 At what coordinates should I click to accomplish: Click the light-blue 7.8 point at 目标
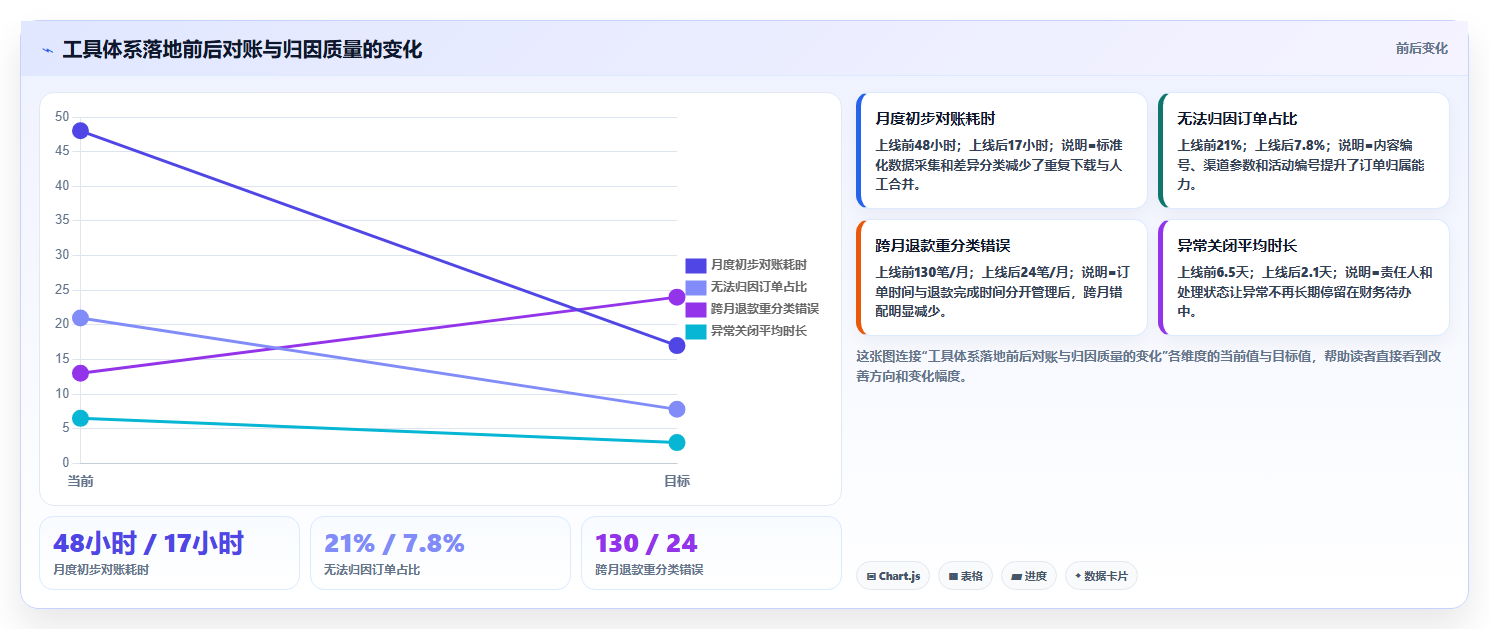coord(677,409)
